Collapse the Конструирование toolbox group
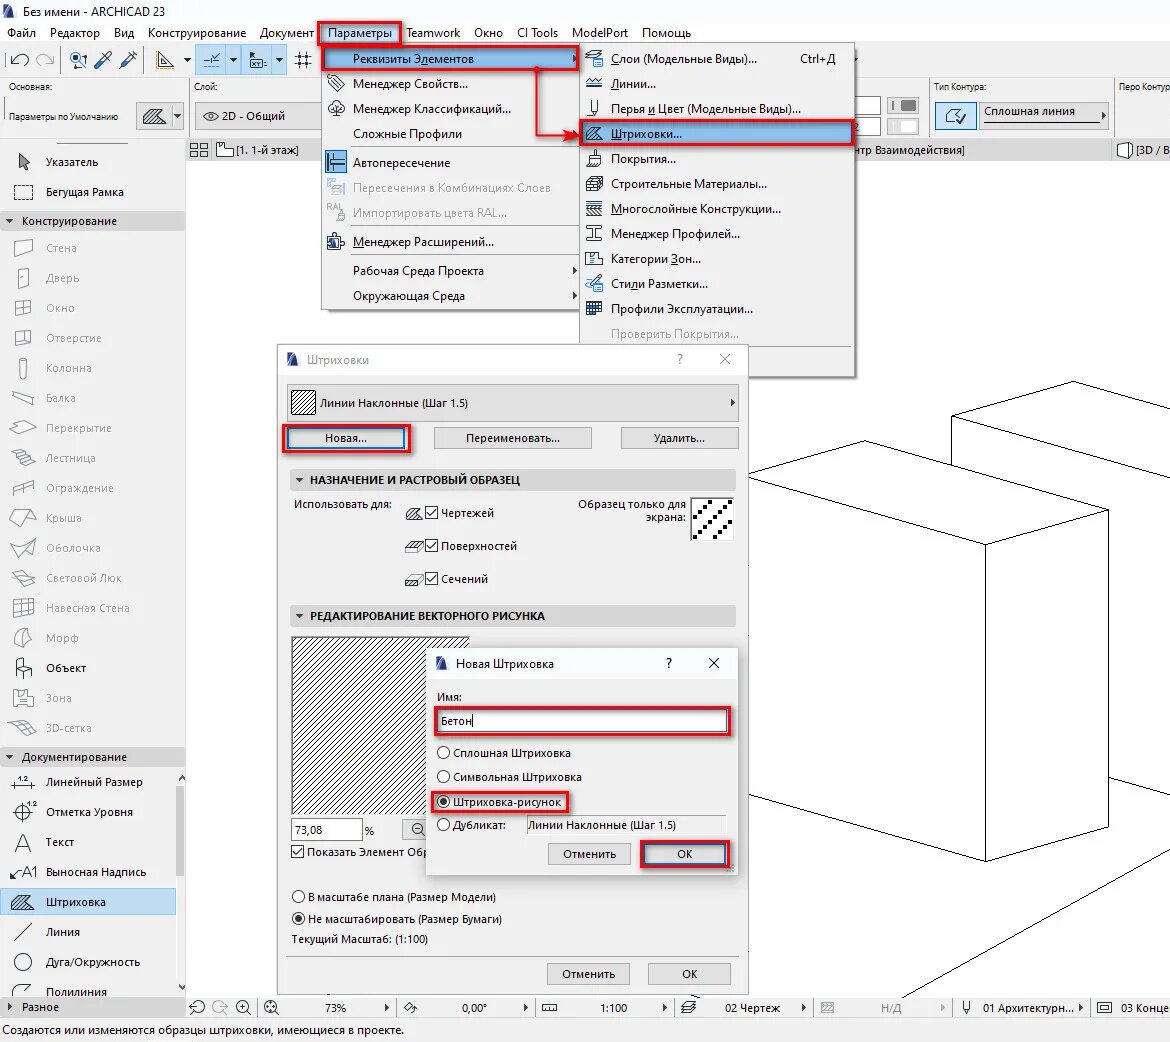 coord(10,221)
